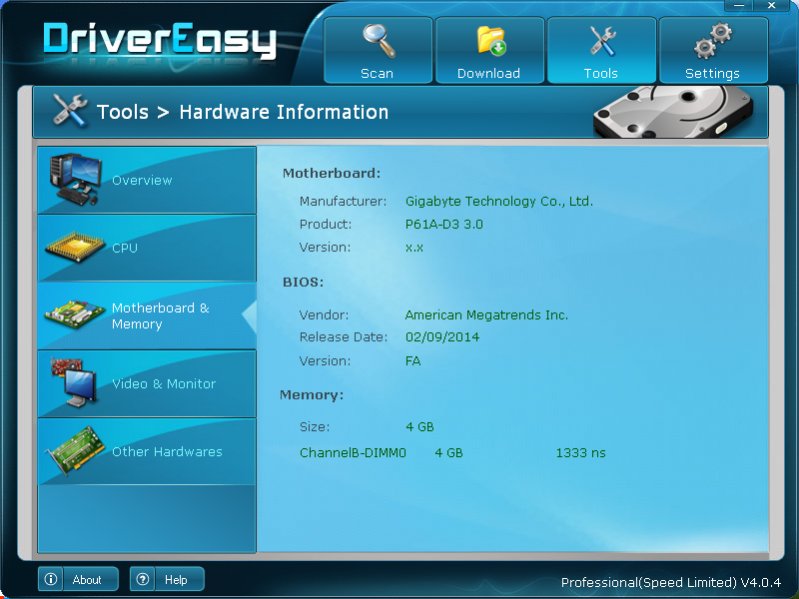The image size is (799, 599).
Task: Show the Overview section label
Action: (142, 180)
